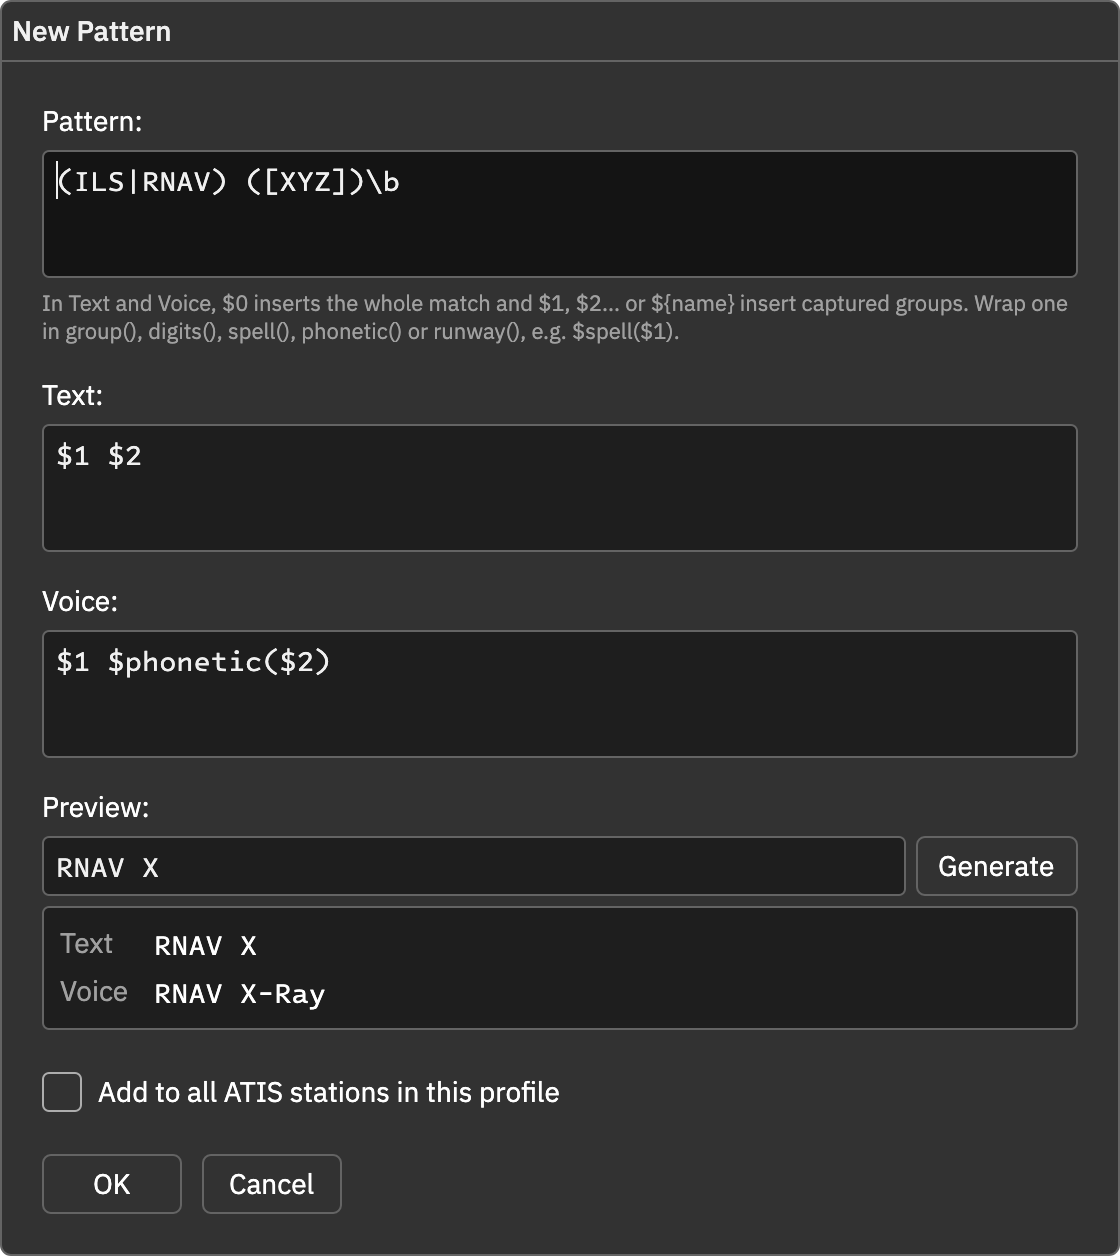
Task: Click the 'Text:' field label
Action: (x=73, y=395)
